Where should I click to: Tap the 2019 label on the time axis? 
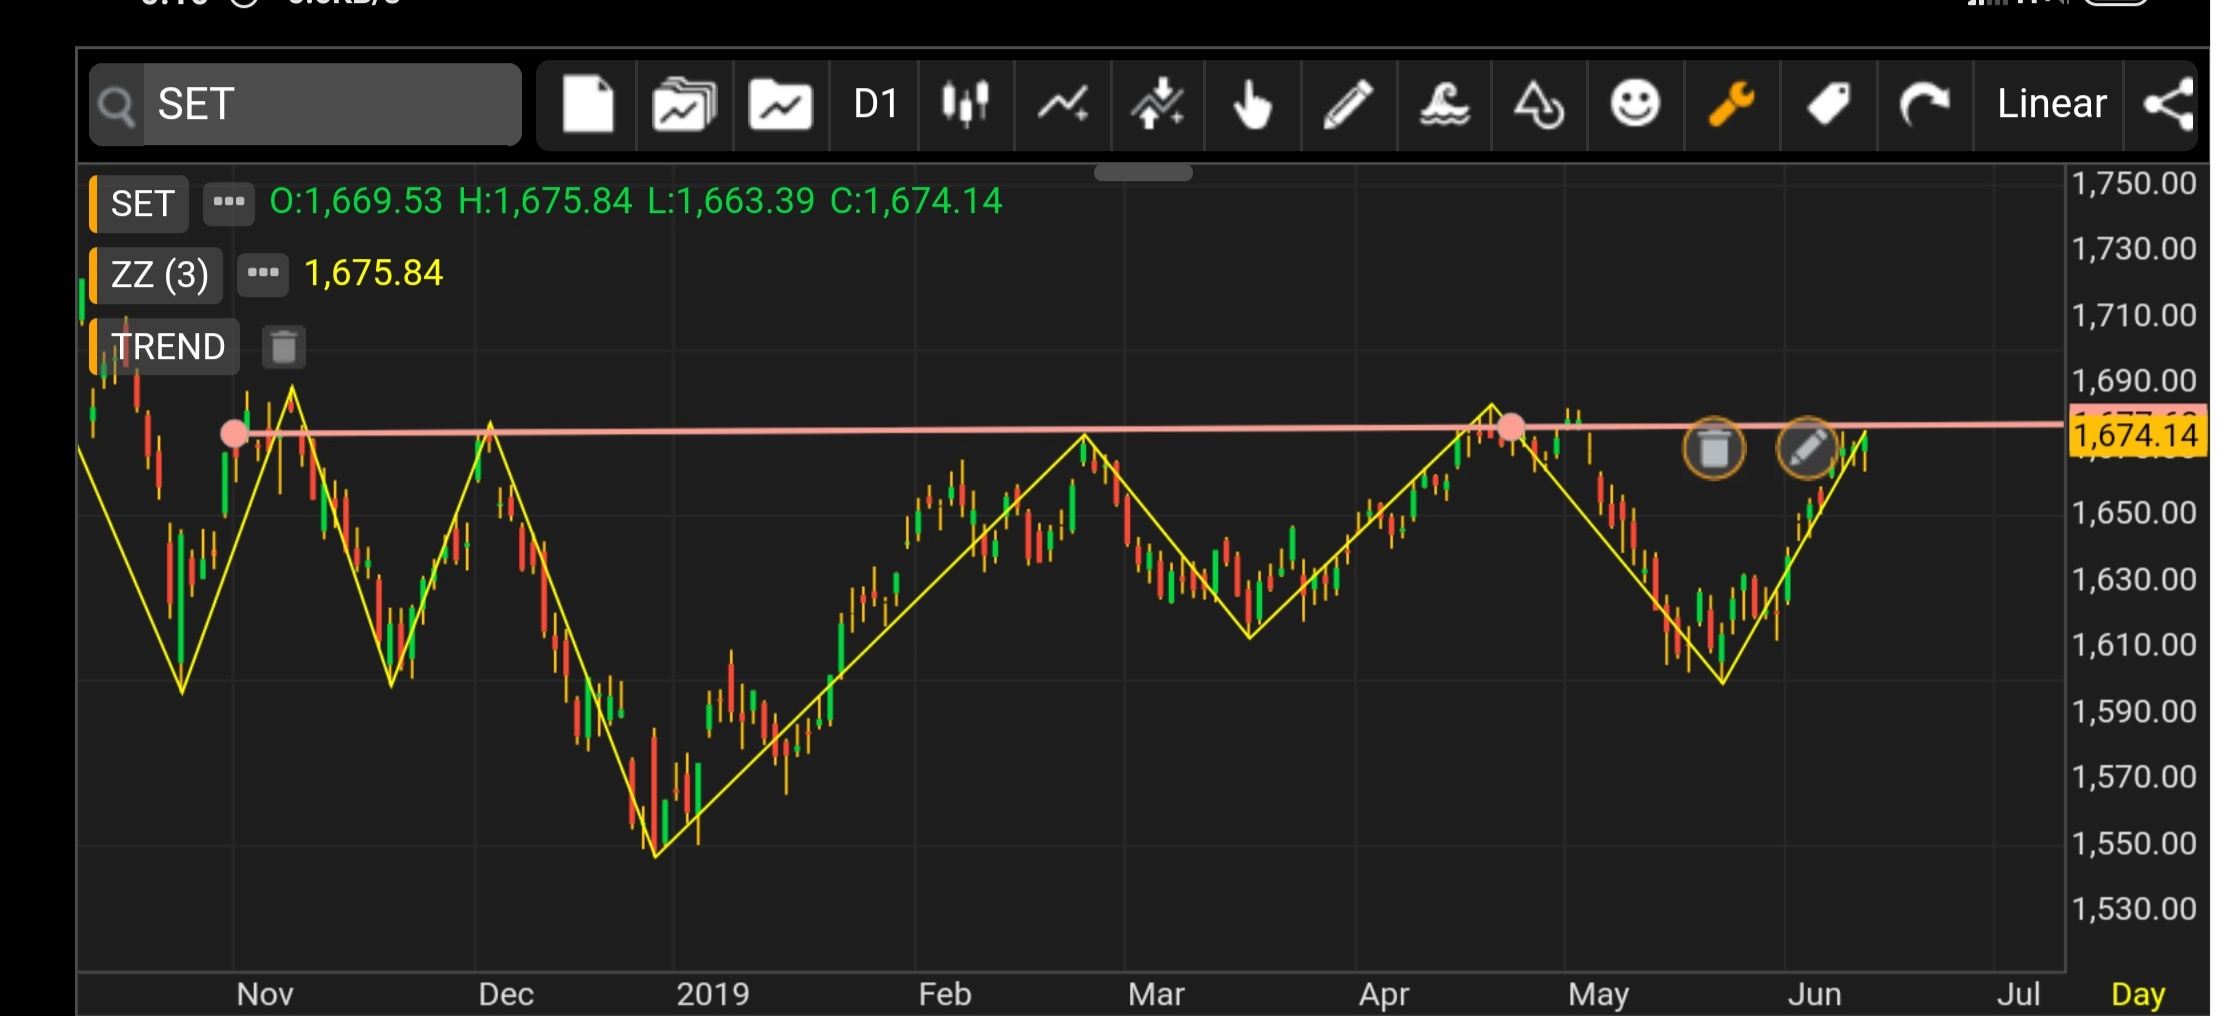tap(712, 994)
